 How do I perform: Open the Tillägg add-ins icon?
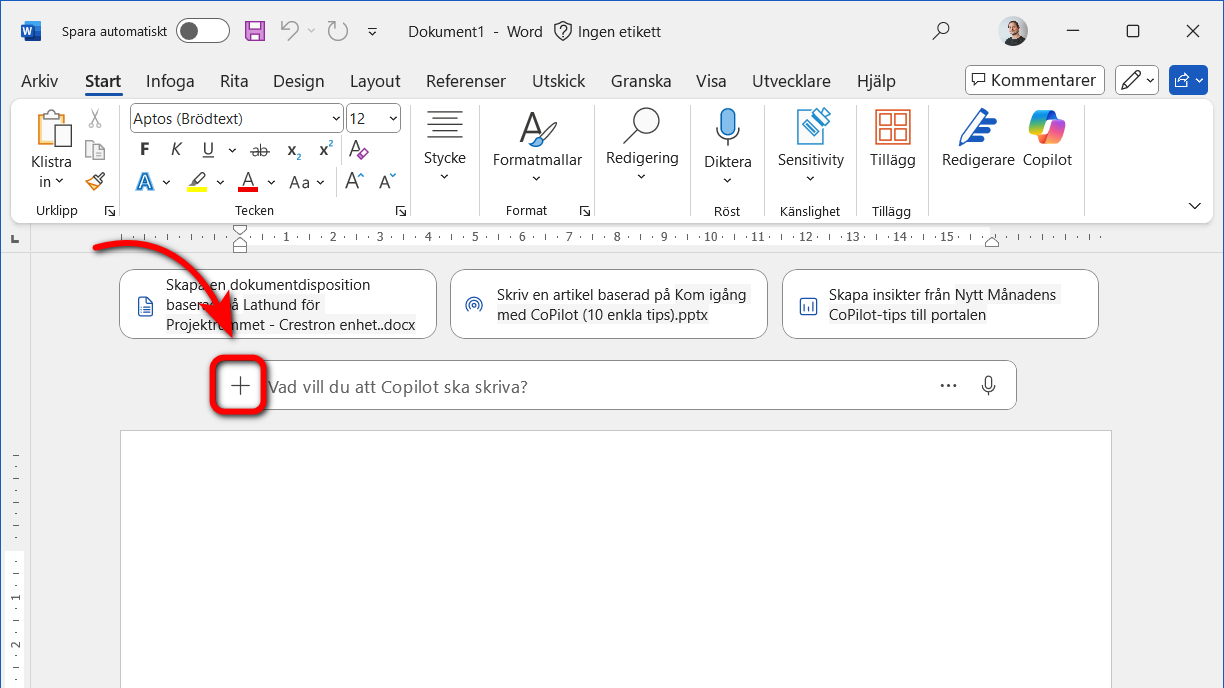(892, 128)
